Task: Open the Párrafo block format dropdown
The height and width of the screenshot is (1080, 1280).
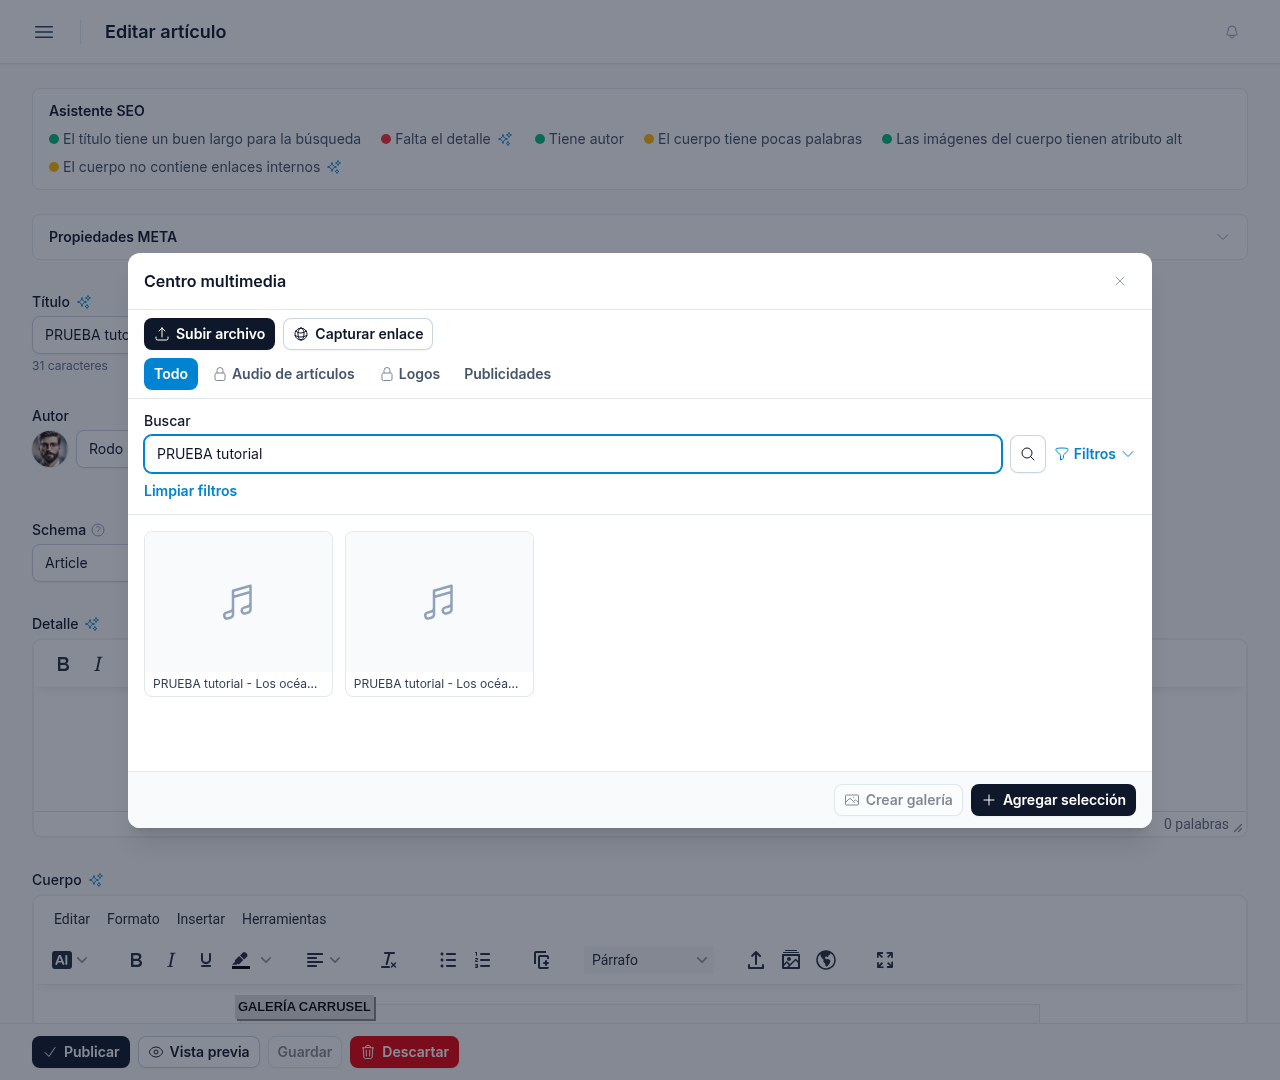Action: 649,960
